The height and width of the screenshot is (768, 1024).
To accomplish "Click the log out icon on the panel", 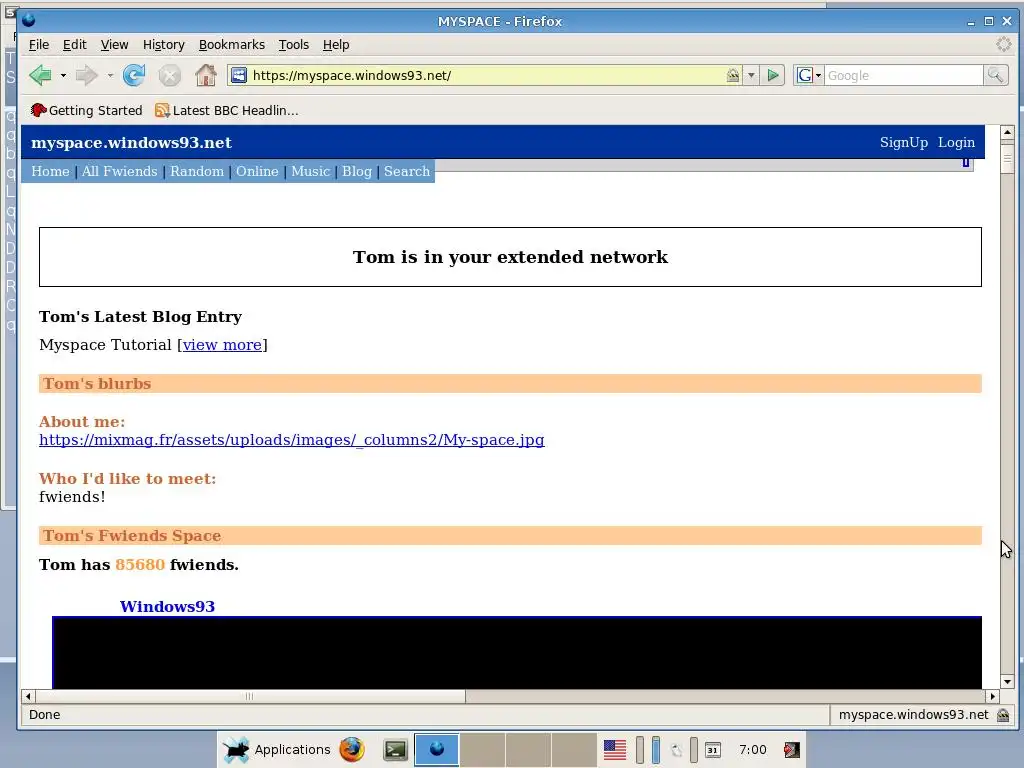I will [792, 750].
